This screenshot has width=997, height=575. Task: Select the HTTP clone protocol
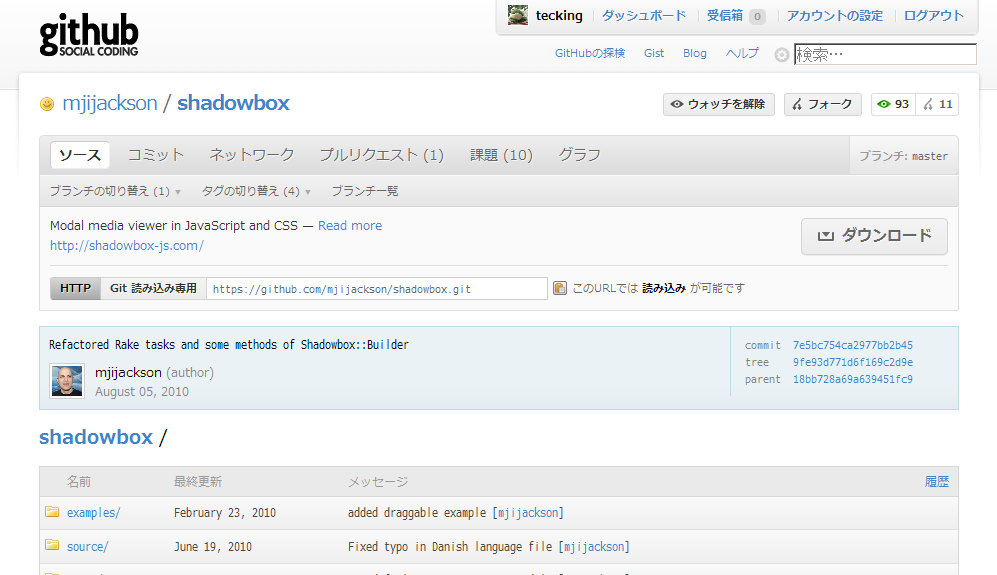click(x=76, y=288)
